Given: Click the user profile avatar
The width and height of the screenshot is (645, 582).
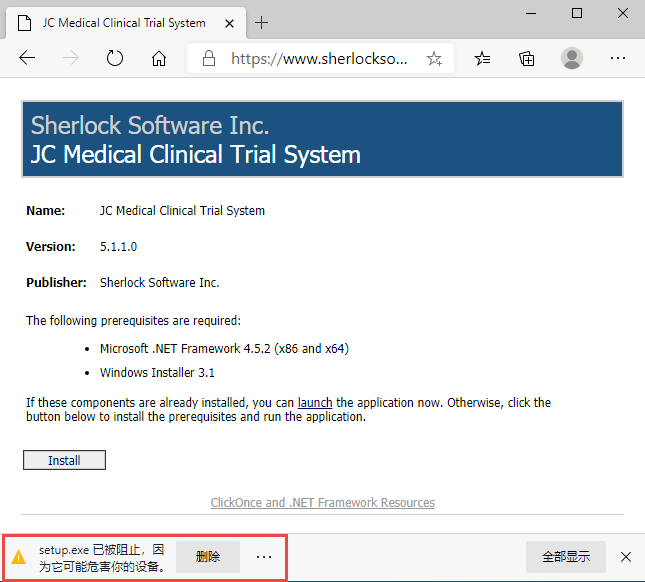Looking at the screenshot, I should [x=572, y=58].
